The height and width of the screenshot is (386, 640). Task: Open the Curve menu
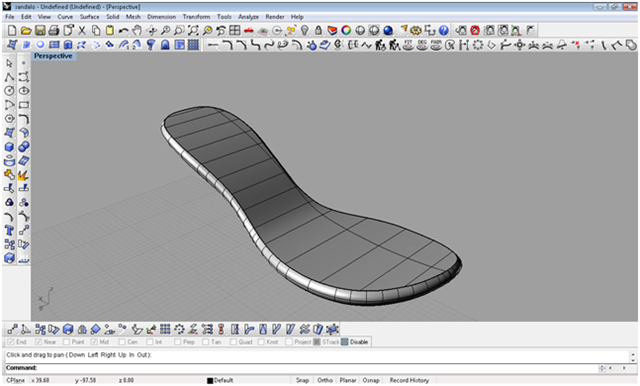pos(65,17)
